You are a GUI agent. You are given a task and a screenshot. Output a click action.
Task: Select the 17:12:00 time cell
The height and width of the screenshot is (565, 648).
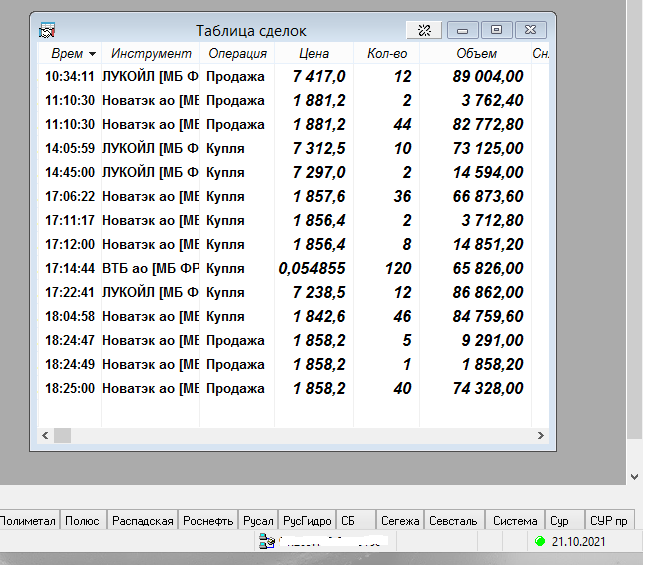point(70,244)
